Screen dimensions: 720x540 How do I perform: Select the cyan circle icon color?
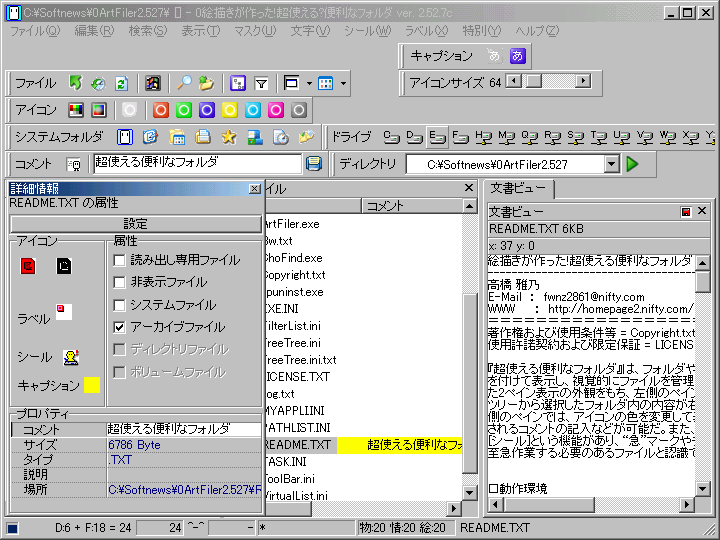[x=253, y=110]
